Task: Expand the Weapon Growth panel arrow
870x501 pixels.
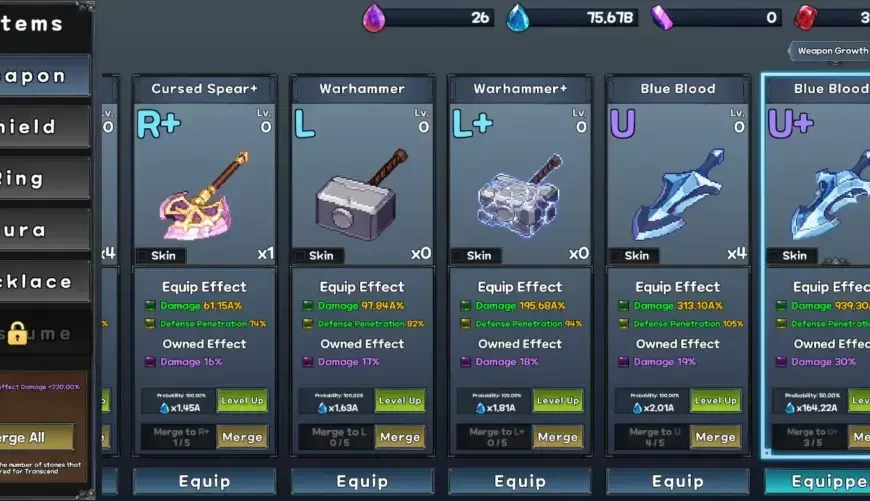Action: (x=792, y=51)
